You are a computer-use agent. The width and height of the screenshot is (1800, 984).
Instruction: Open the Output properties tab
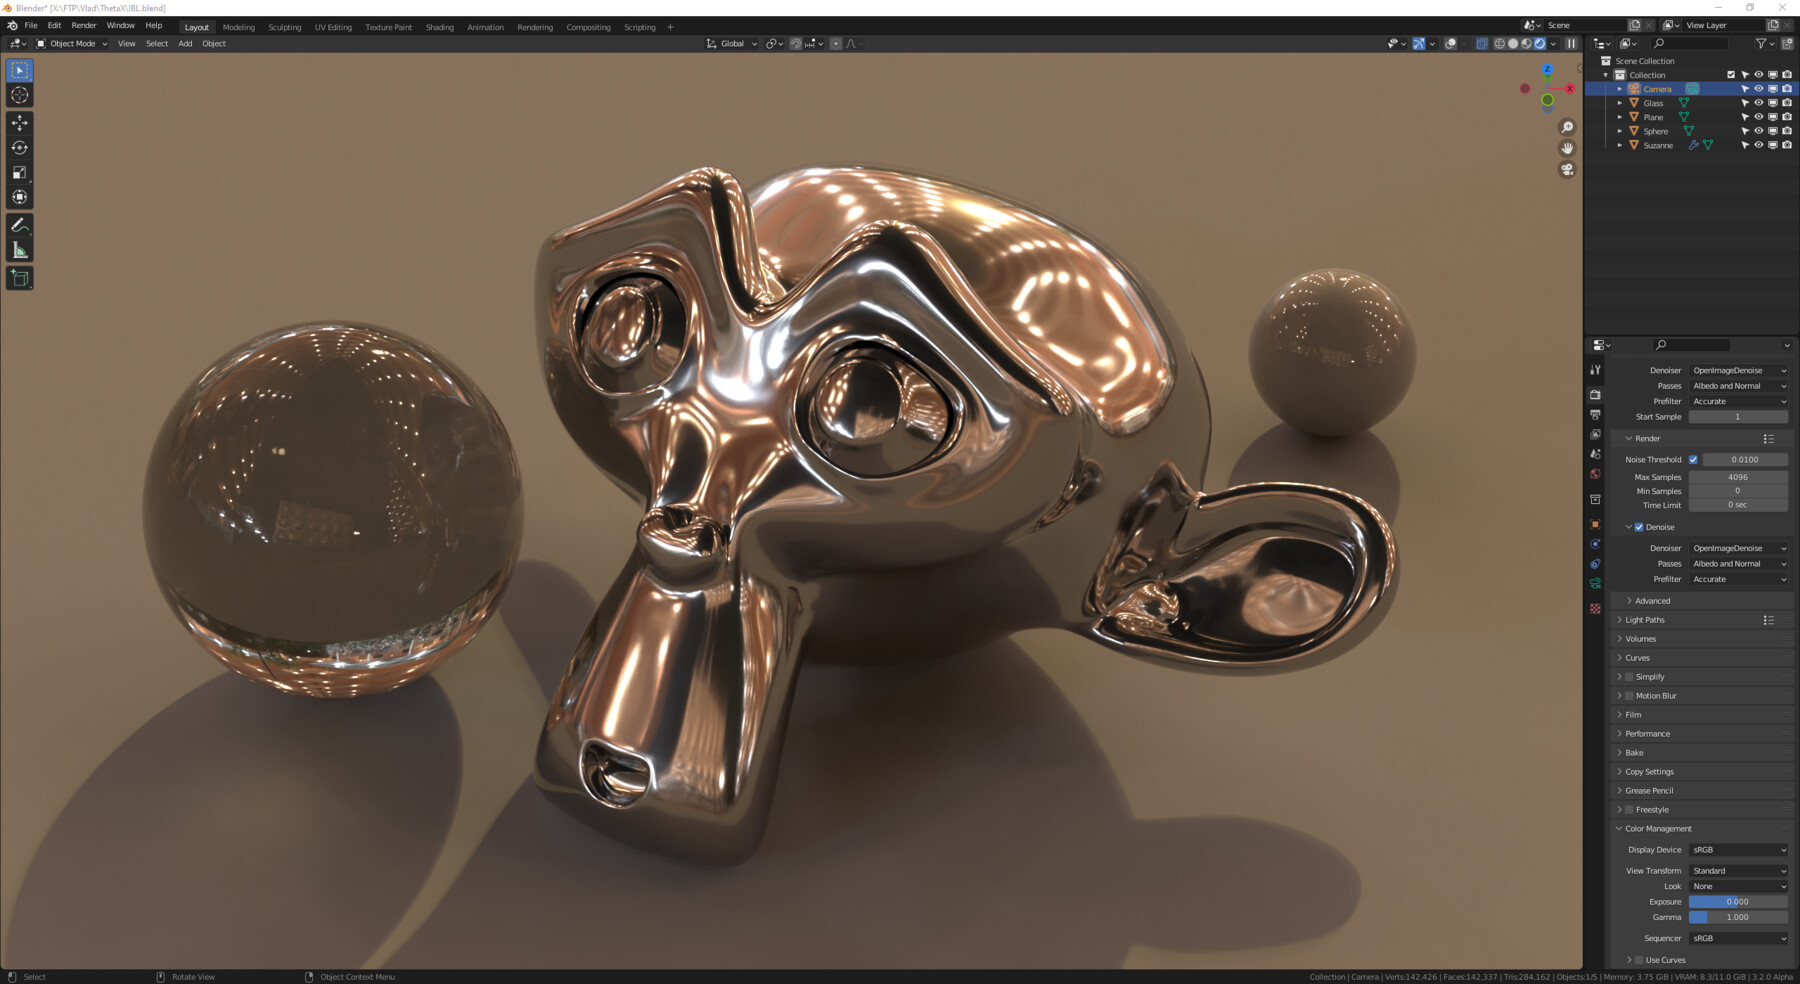click(1595, 414)
